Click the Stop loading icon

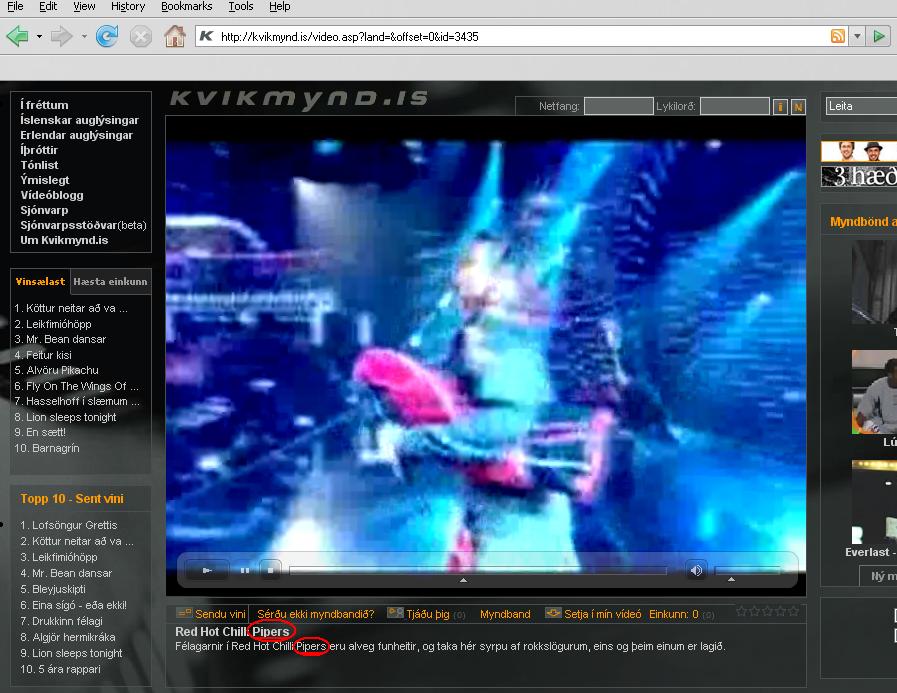(x=140, y=37)
